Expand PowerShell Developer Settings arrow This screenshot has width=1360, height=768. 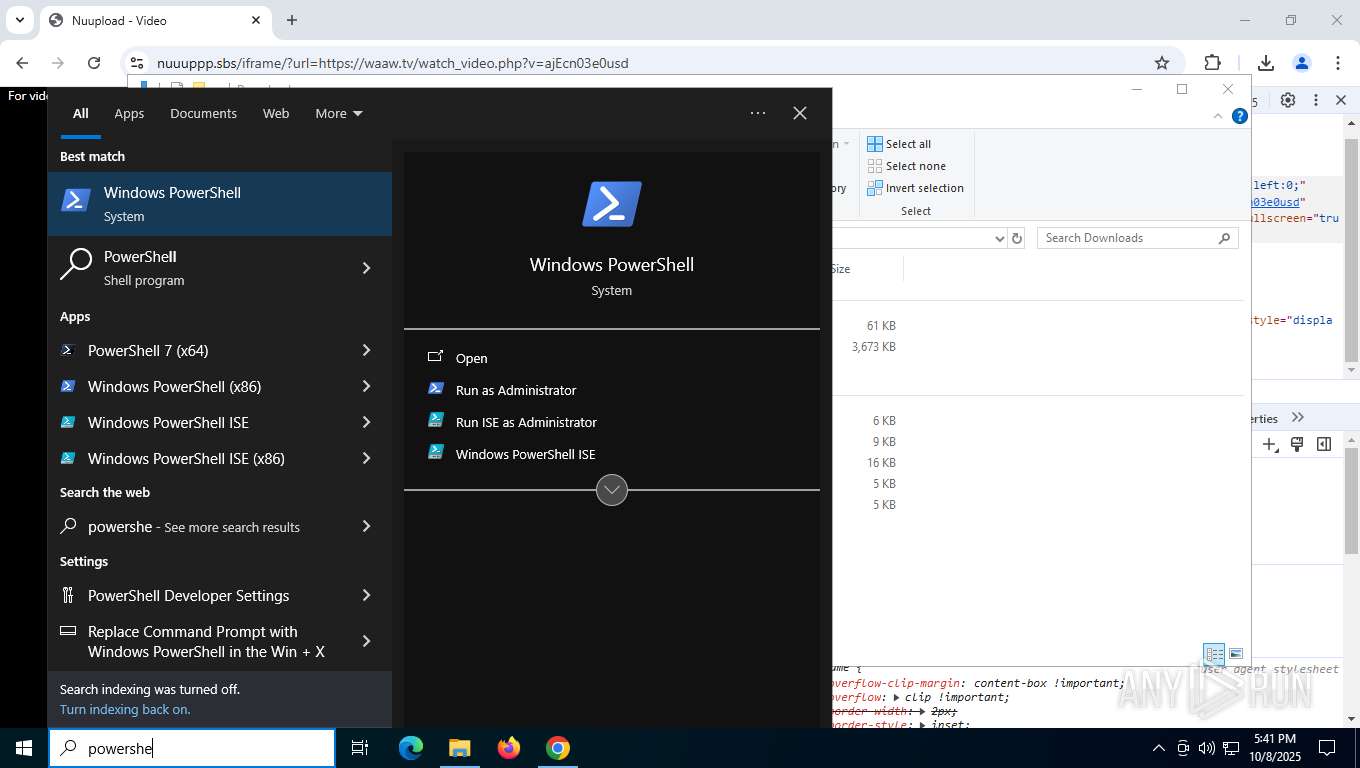pos(367,595)
